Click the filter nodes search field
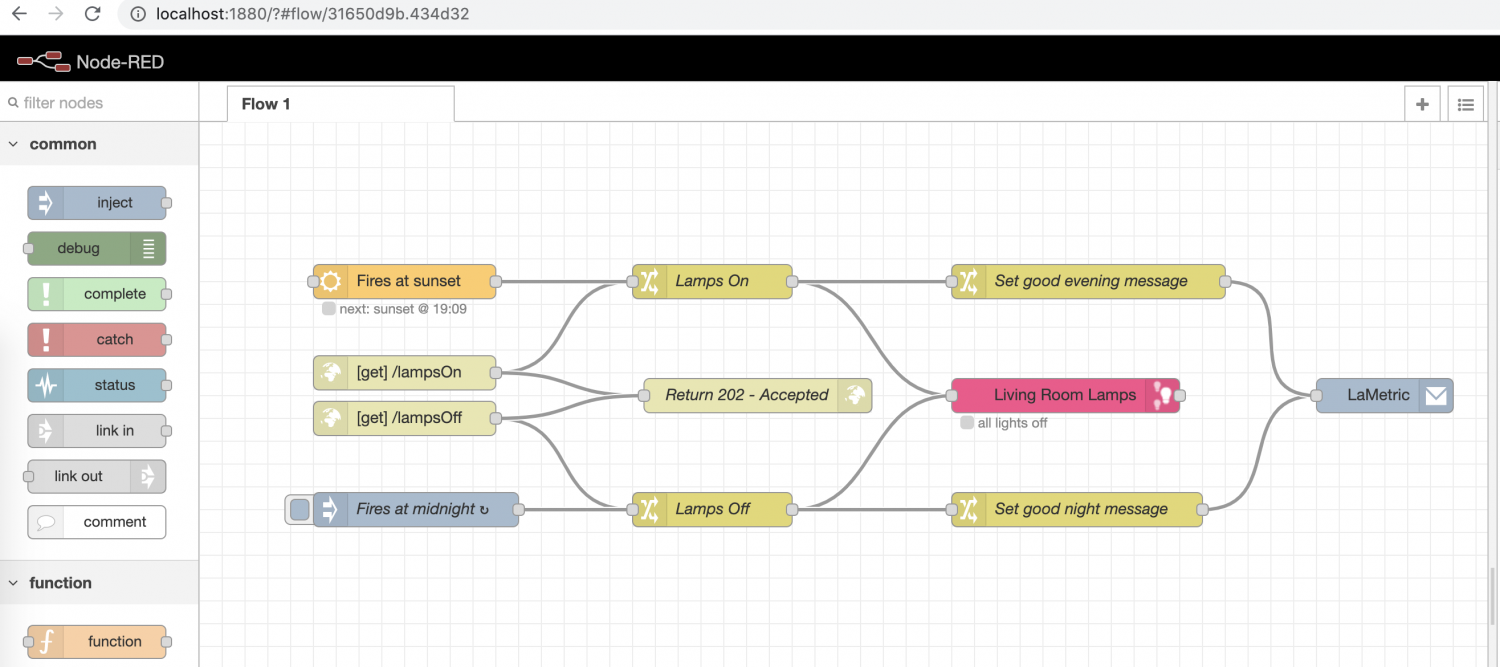Viewport: 1500px width, 667px height. tap(90, 102)
